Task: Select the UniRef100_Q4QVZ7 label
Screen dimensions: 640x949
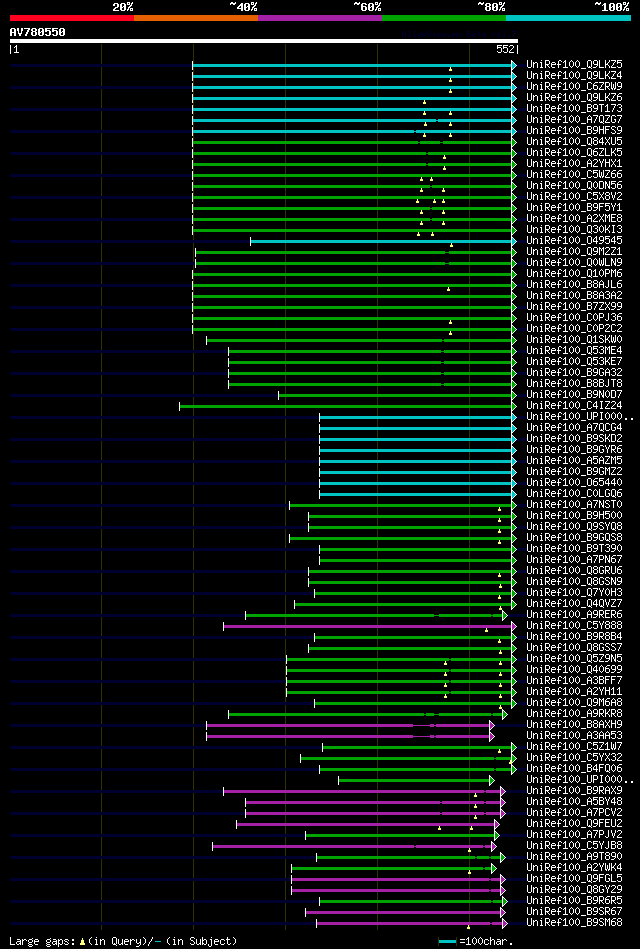Action: click(x=575, y=605)
